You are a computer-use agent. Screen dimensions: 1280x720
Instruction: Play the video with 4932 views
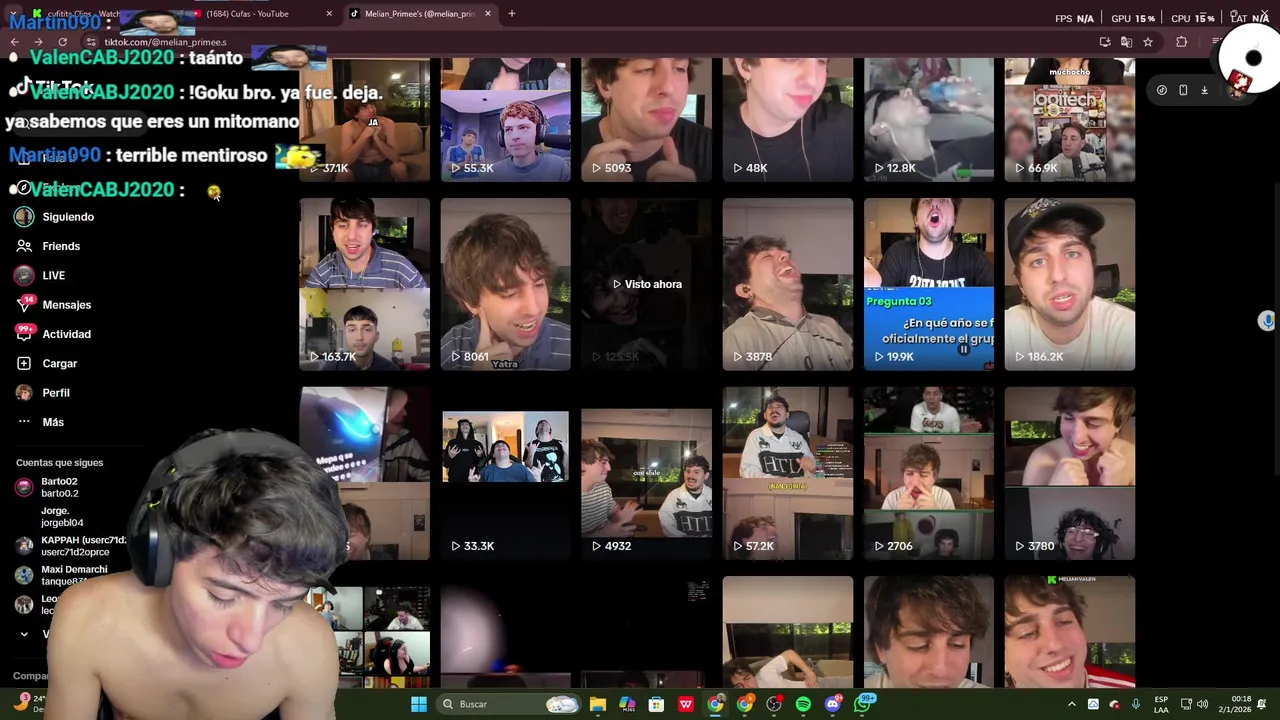pyautogui.click(x=647, y=474)
